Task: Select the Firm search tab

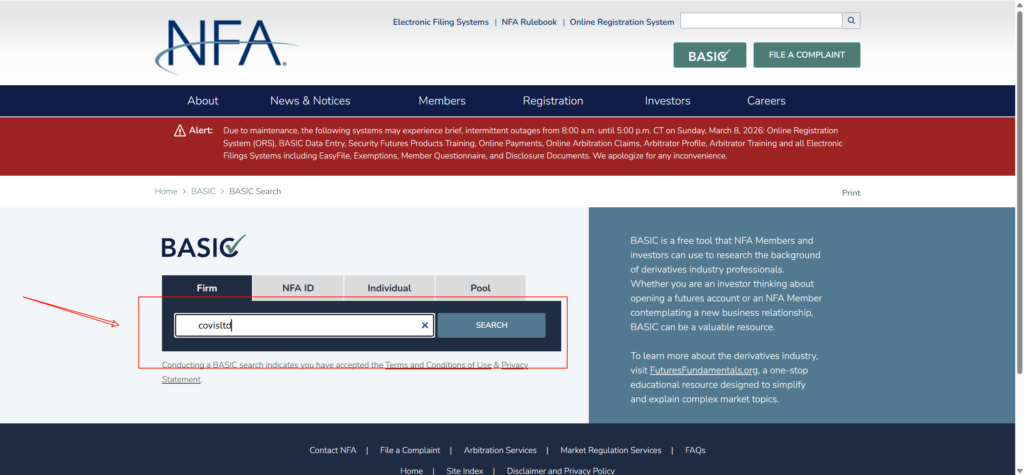Action: pos(206,288)
